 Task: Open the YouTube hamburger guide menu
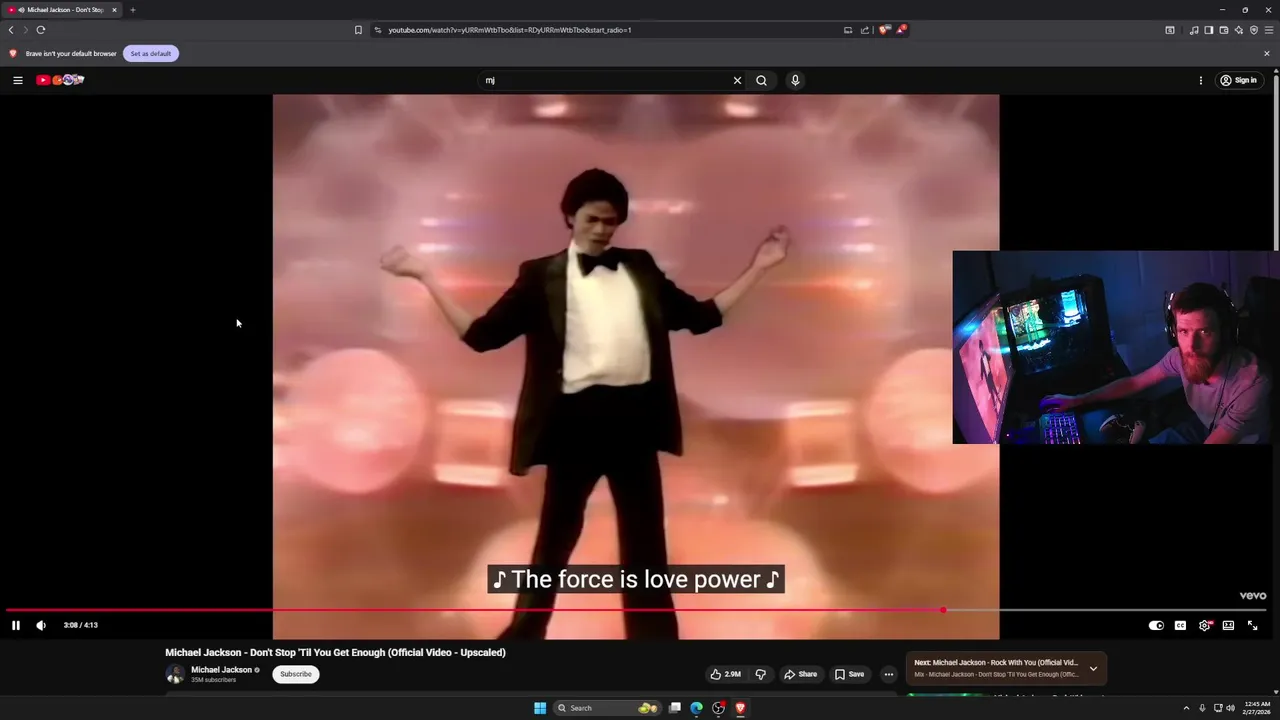pyautogui.click(x=17, y=80)
